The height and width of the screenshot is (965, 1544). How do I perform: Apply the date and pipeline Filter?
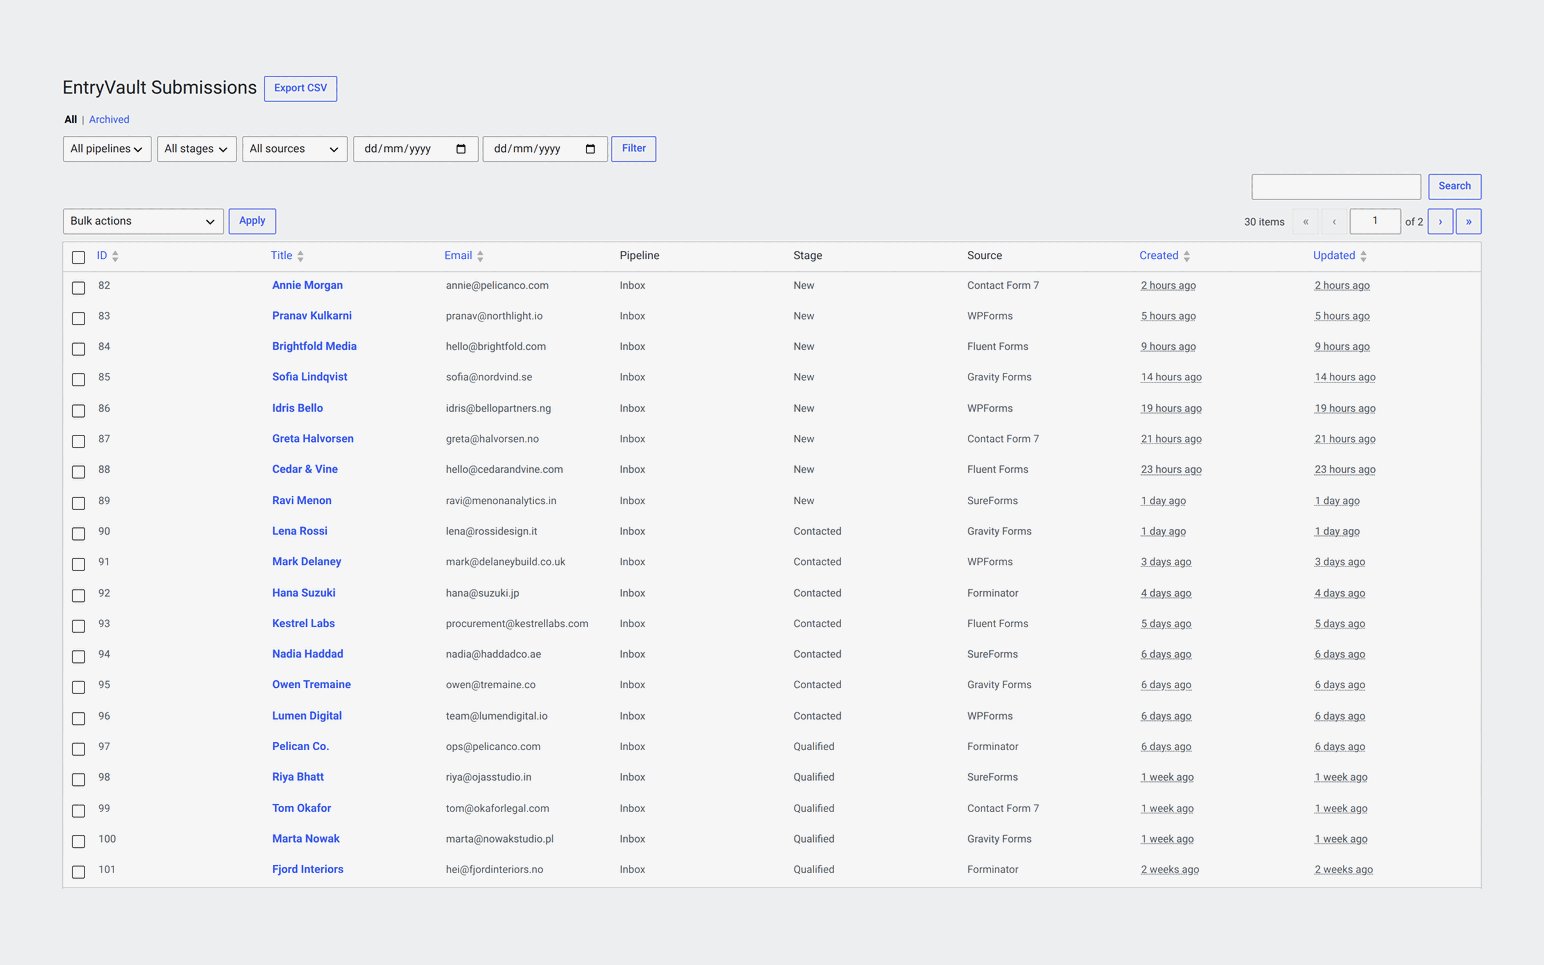633,149
